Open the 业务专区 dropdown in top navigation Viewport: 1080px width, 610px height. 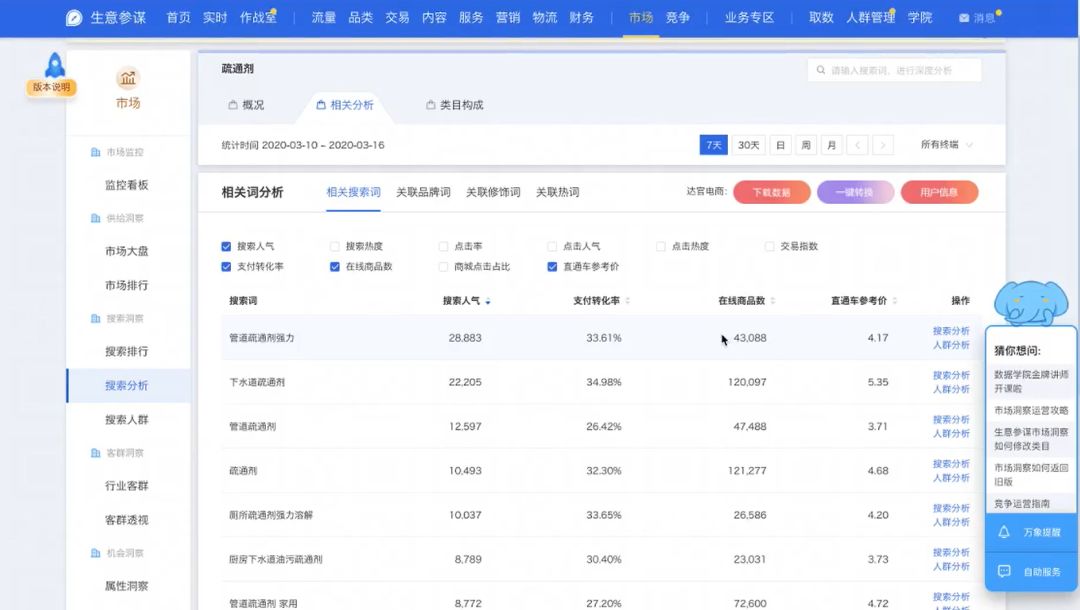(x=750, y=17)
